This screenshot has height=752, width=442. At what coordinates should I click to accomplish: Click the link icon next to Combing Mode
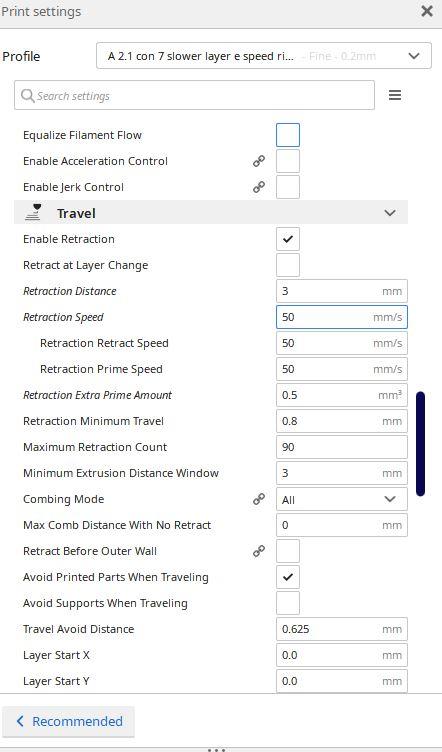click(259, 499)
